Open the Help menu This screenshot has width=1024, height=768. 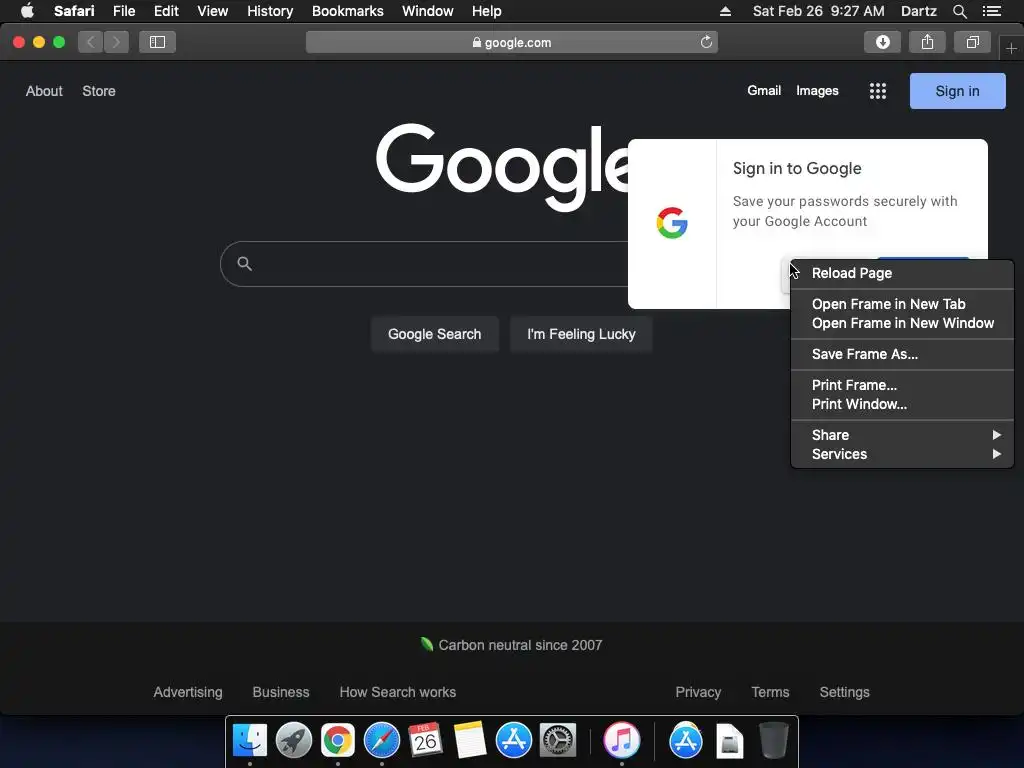[x=487, y=11]
